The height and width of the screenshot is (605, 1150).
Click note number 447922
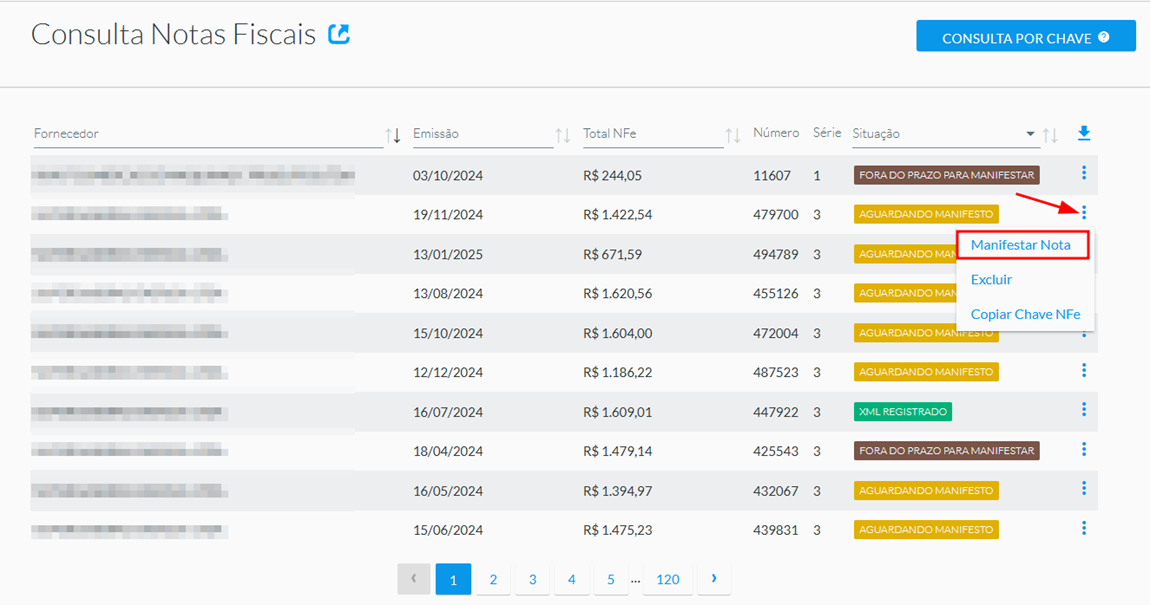(x=775, y=412)
